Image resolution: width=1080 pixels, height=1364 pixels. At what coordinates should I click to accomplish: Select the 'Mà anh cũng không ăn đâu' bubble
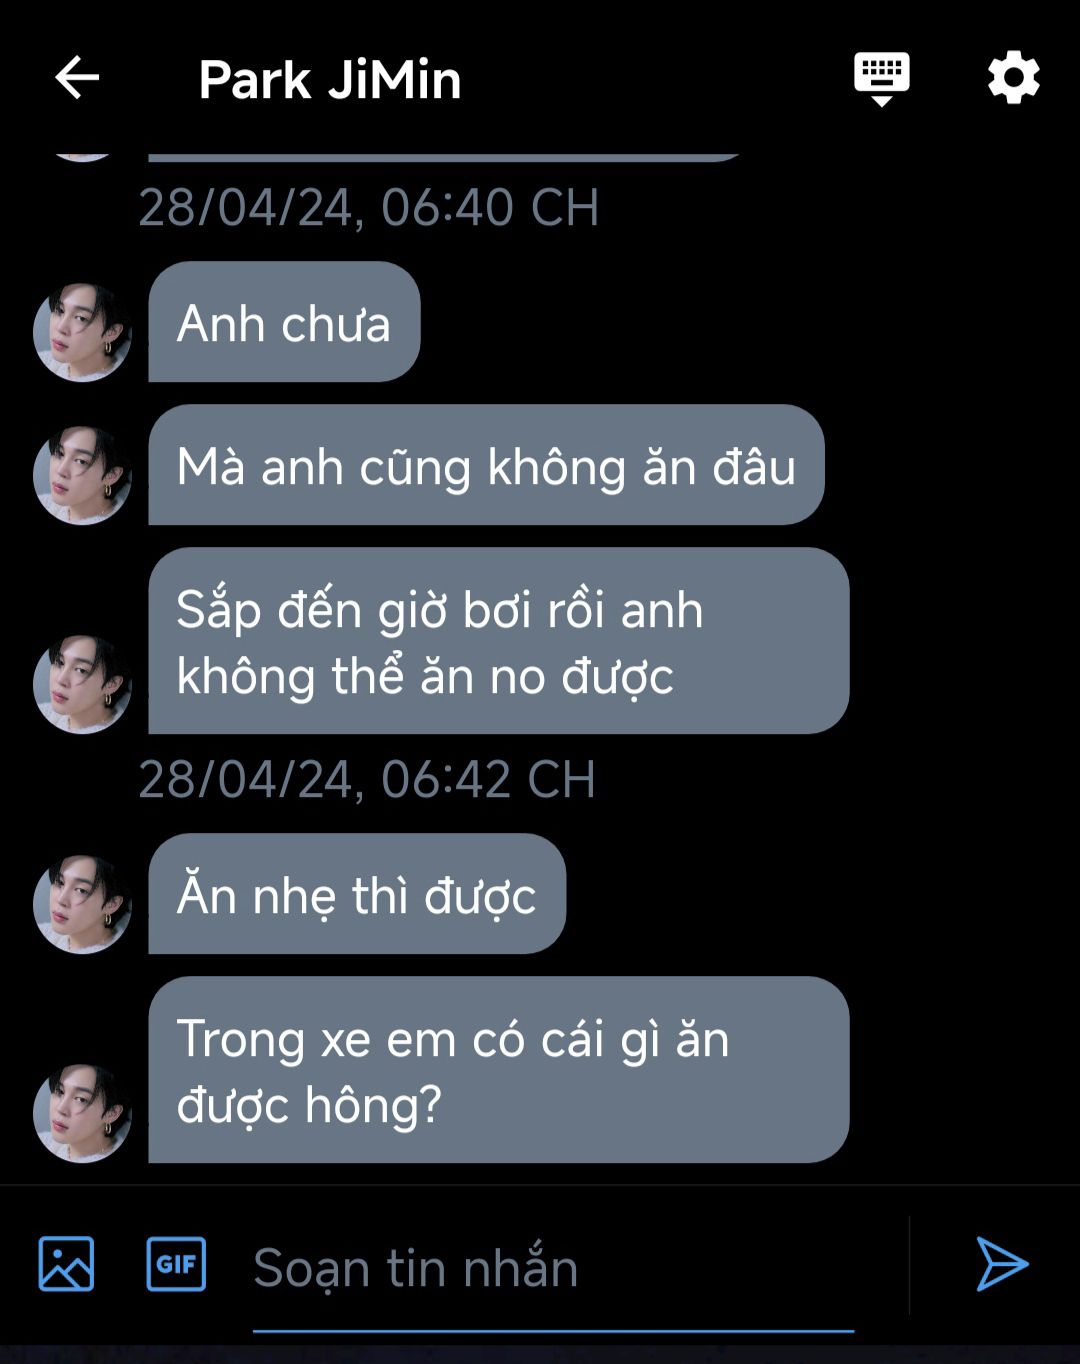(486, 465)
